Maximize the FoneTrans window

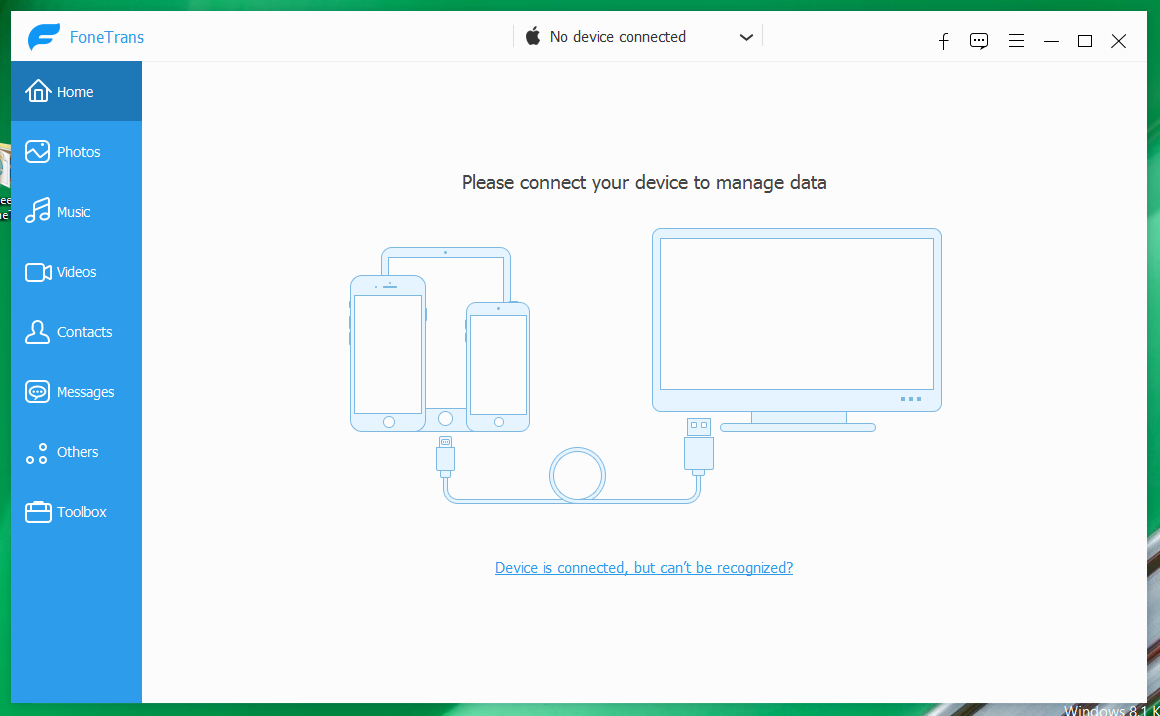(x=1085, y=41)
